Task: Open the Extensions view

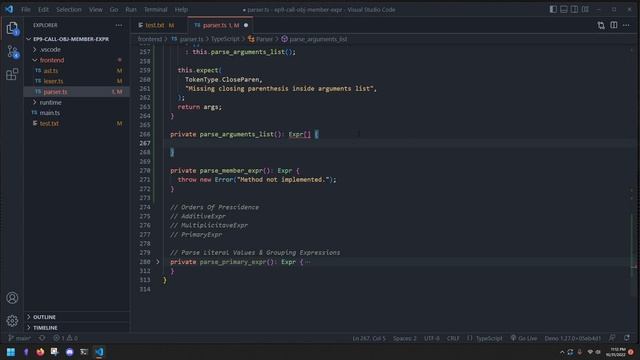Action: pos(12,74)
